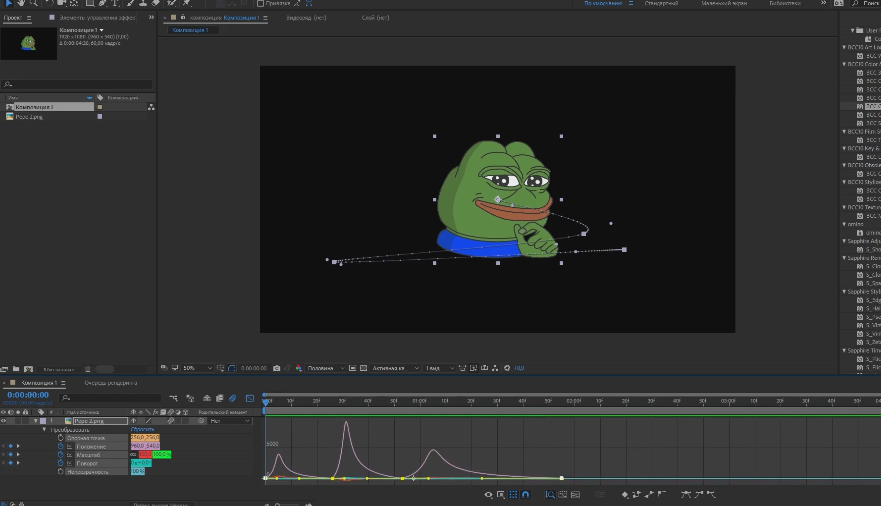Switch to Очередь рендеринга tab

(x=111, y=383)
